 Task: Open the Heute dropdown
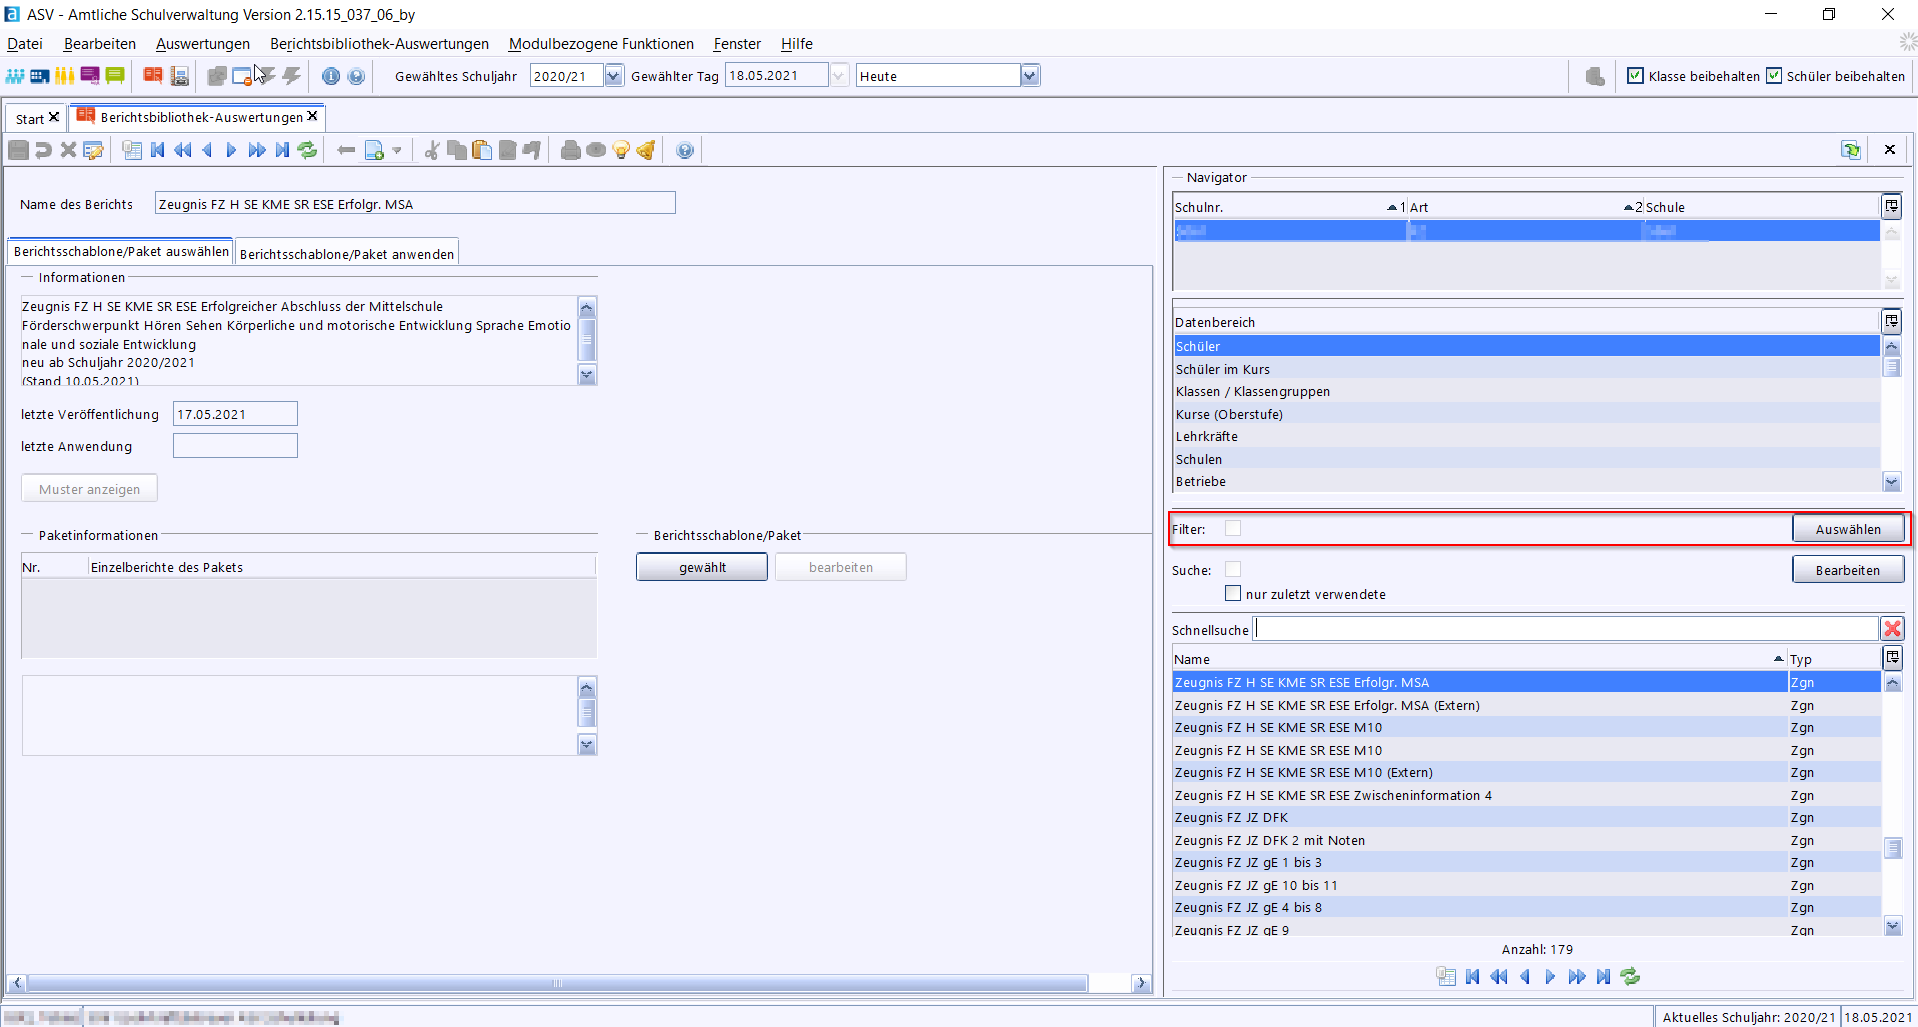[1030, 76]
